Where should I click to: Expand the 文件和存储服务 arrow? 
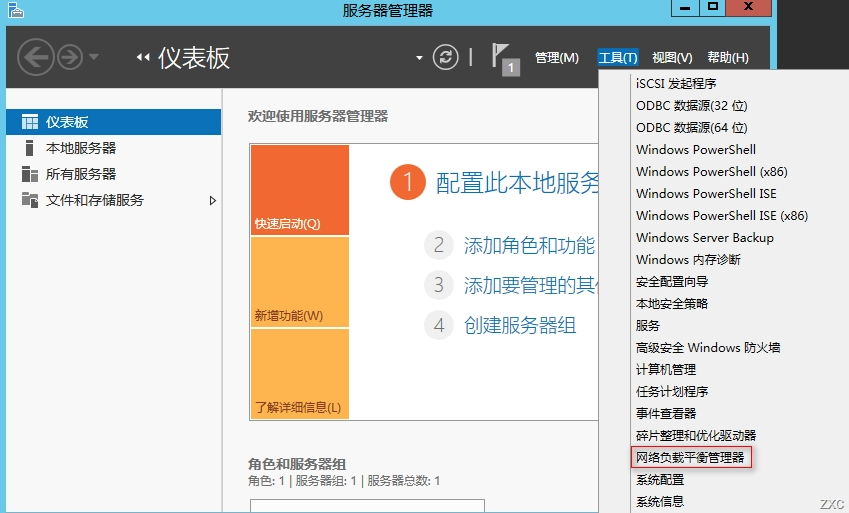pyautogui.click(x=212, y=200)
